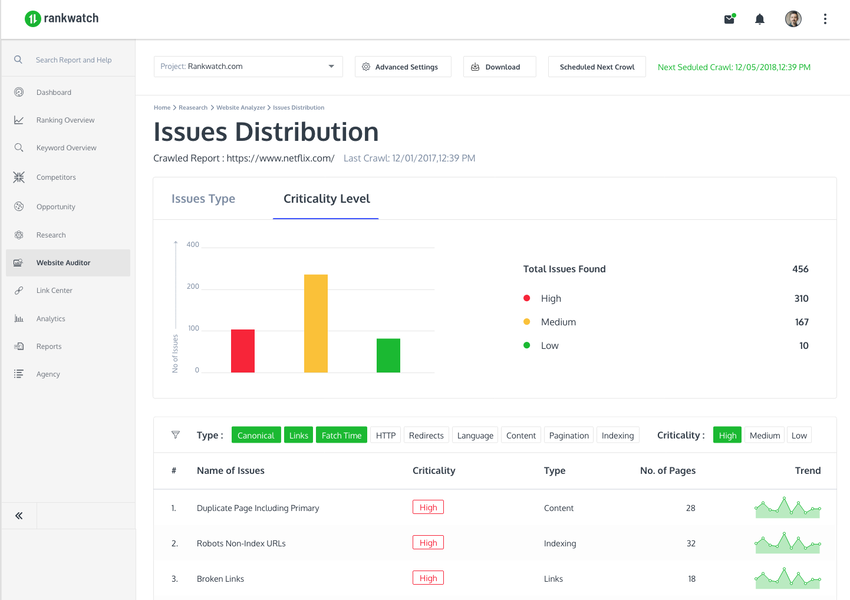This screenshot has height=600, width=850.
Task: Toggle the Canonical issue type filter
Action: click(256, 435)
